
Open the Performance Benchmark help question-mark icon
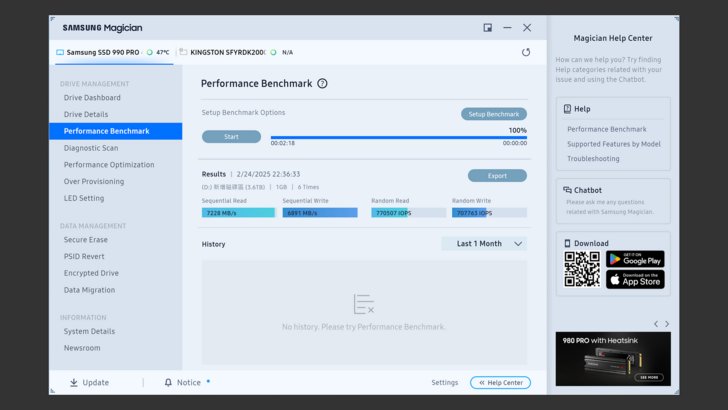[x=322, y=84]
